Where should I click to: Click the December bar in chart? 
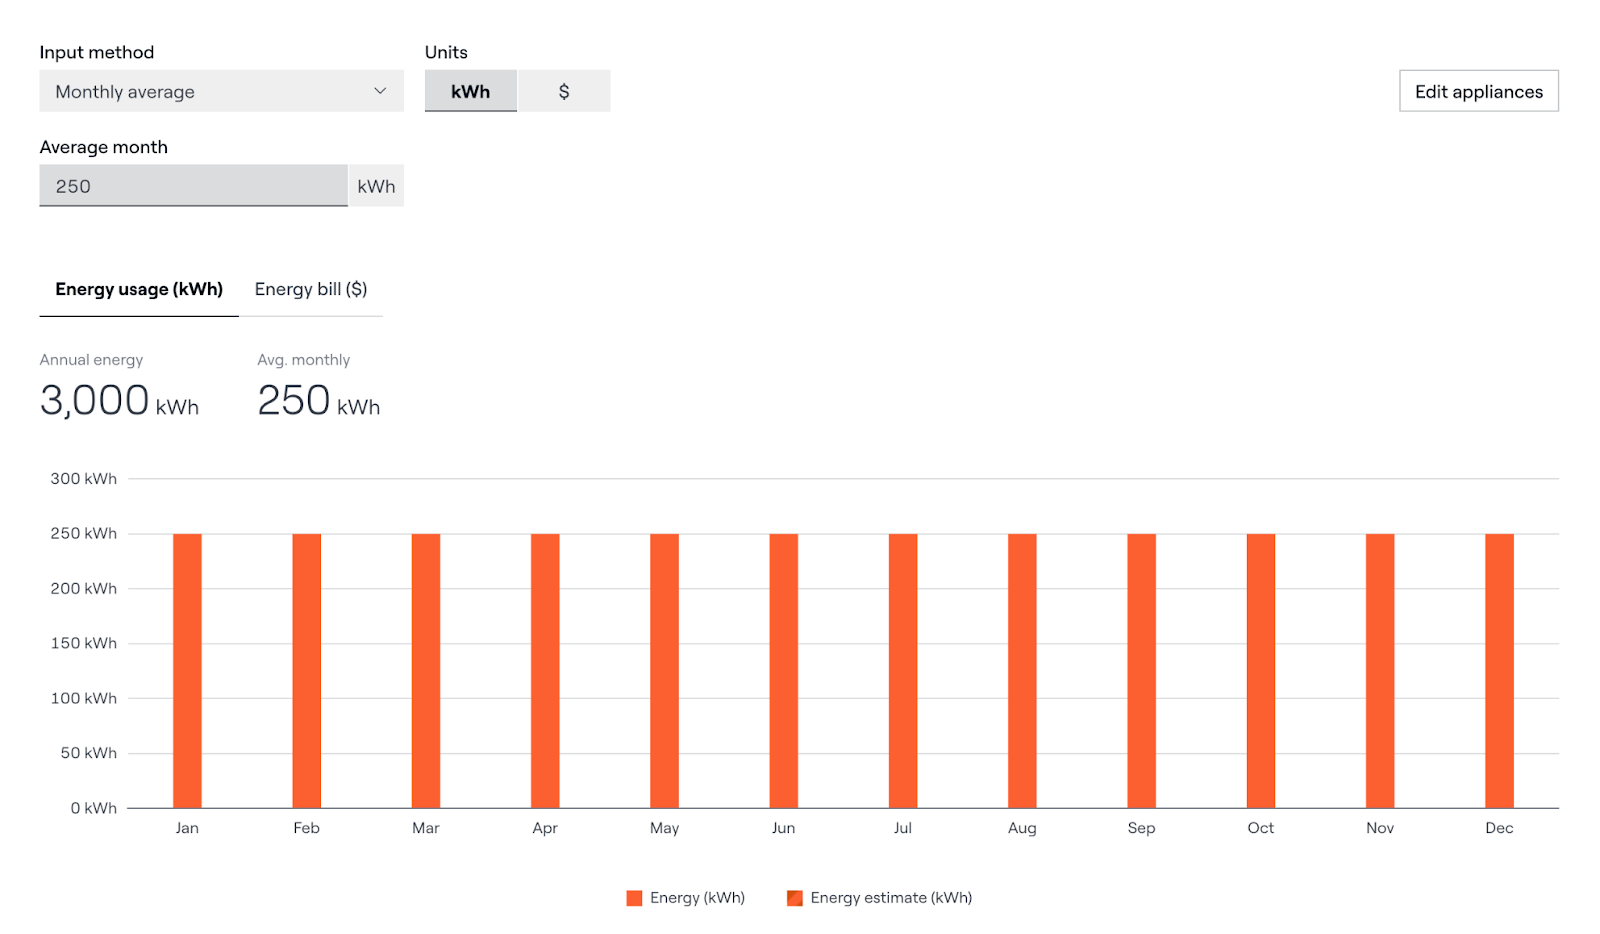pos(1499,670)
